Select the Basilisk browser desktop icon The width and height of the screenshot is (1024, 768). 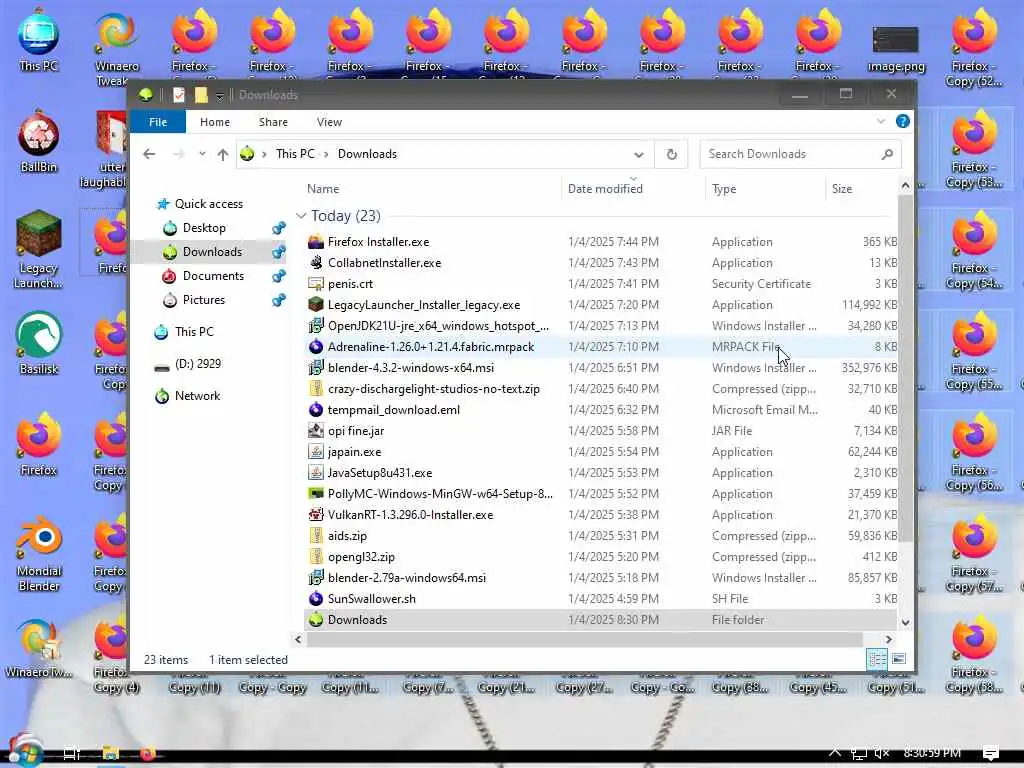pos(39,336)
